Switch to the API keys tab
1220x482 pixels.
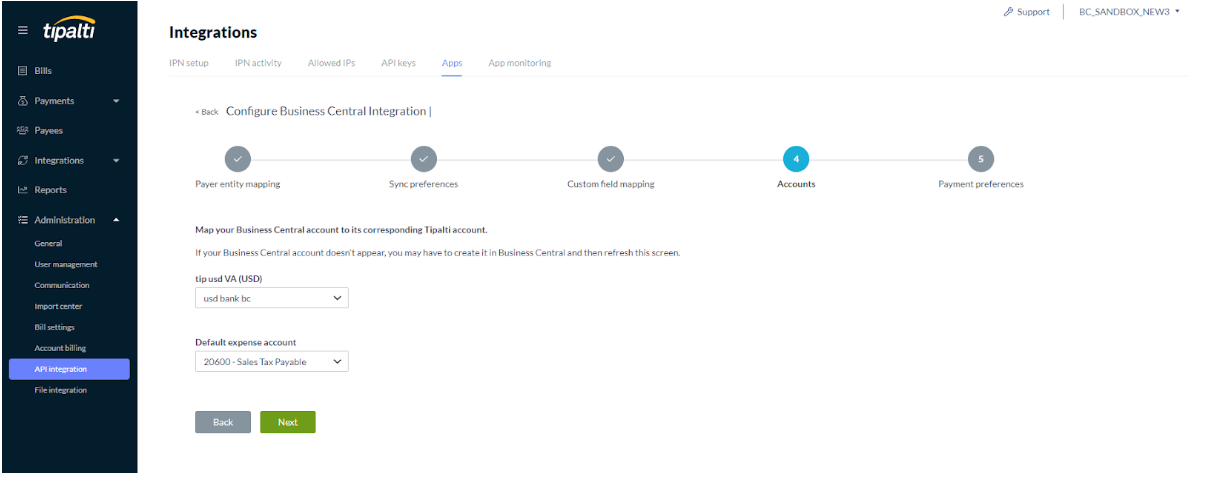(398, 63)
